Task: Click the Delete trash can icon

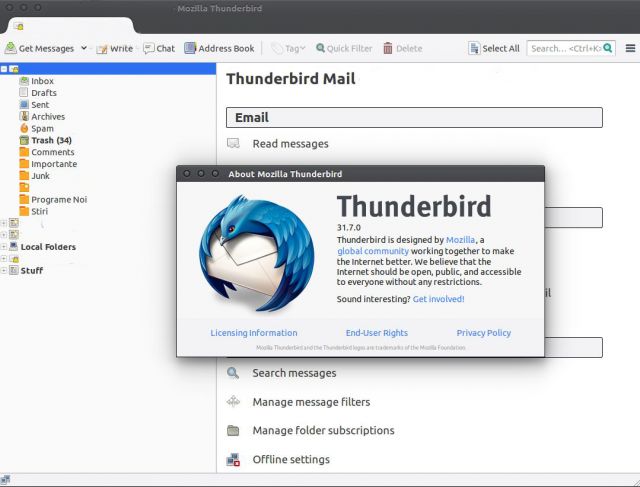Action: [388, 48]
